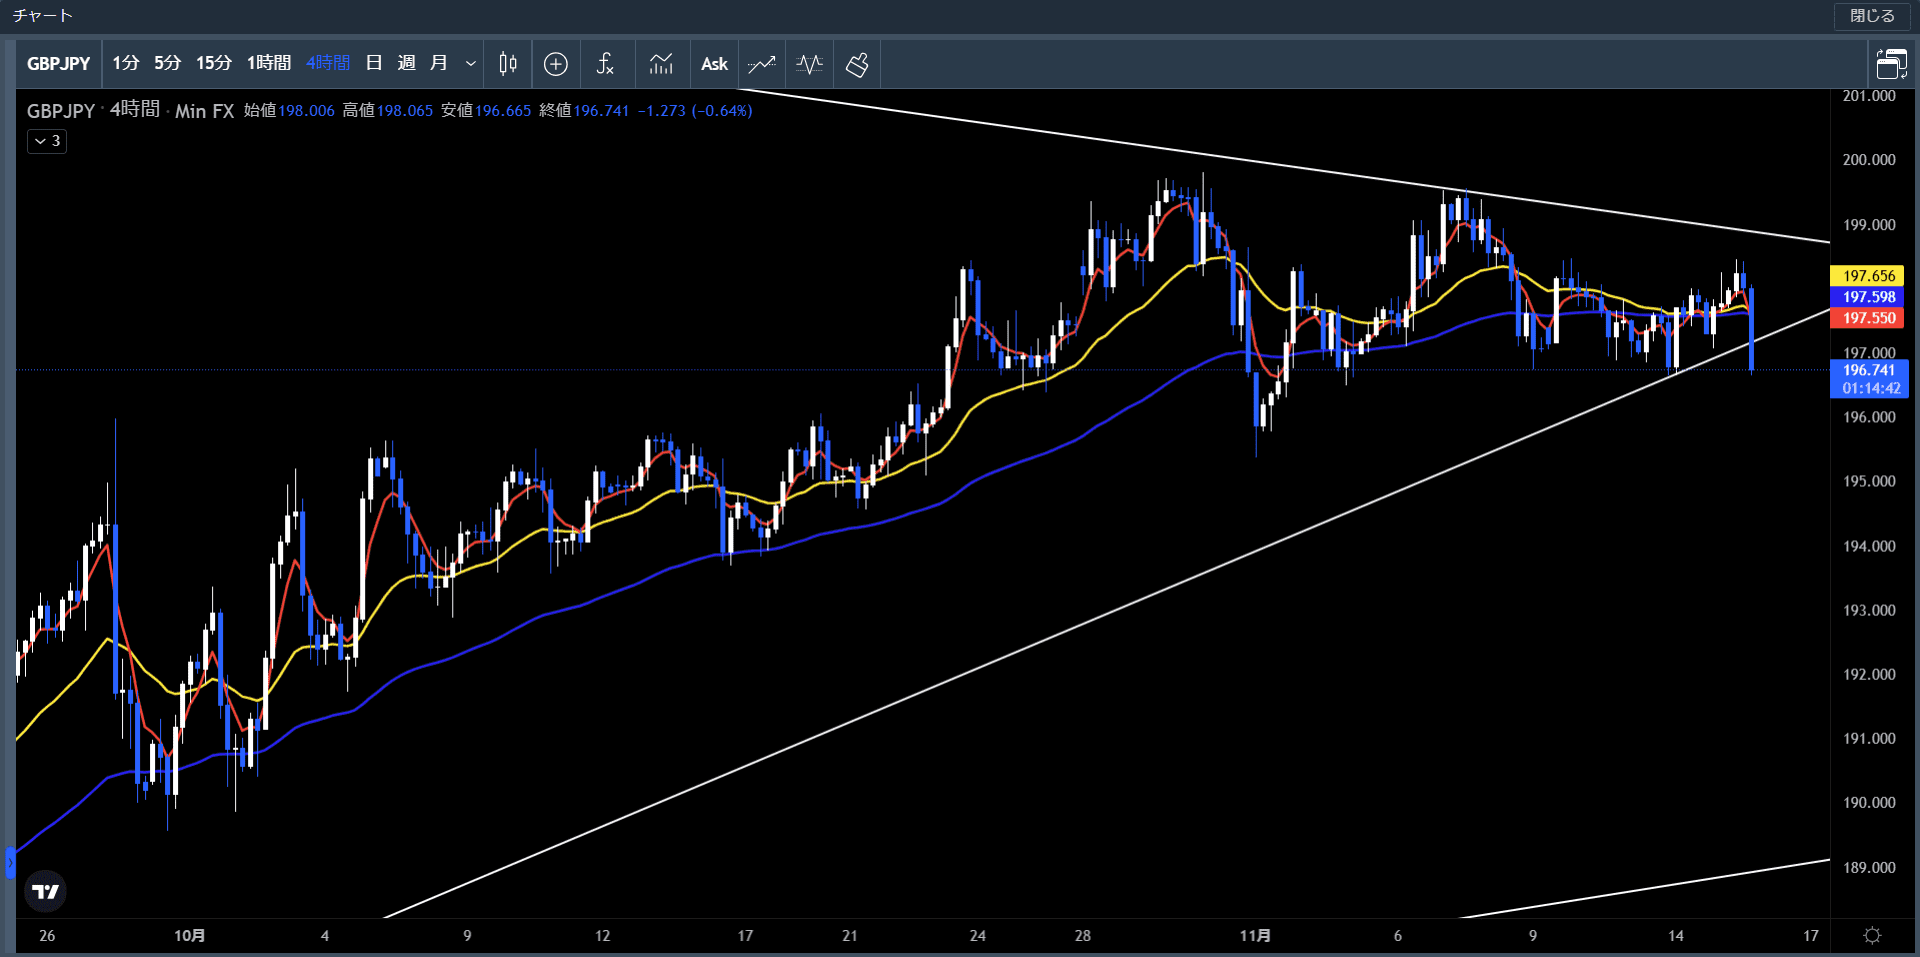This screenshot has width=1920, height=957.
Task: Click the 189.000 price axis label
Action: coord(1868,868)
